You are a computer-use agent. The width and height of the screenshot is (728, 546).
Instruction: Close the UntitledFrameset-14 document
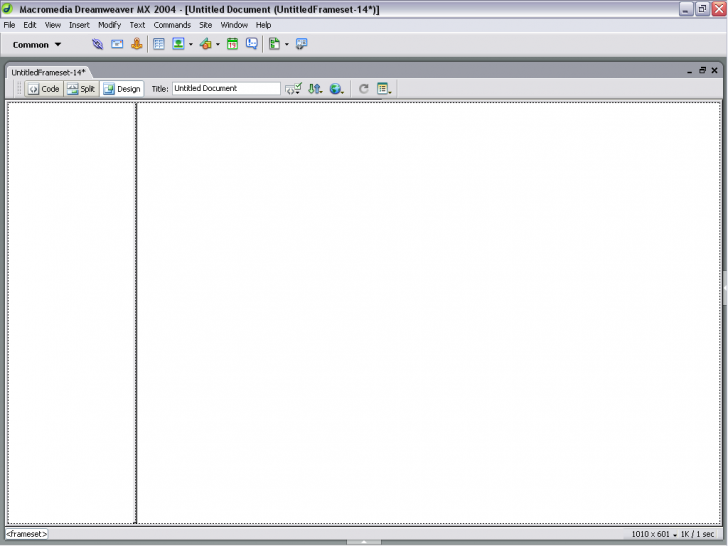tap(715, 70)
